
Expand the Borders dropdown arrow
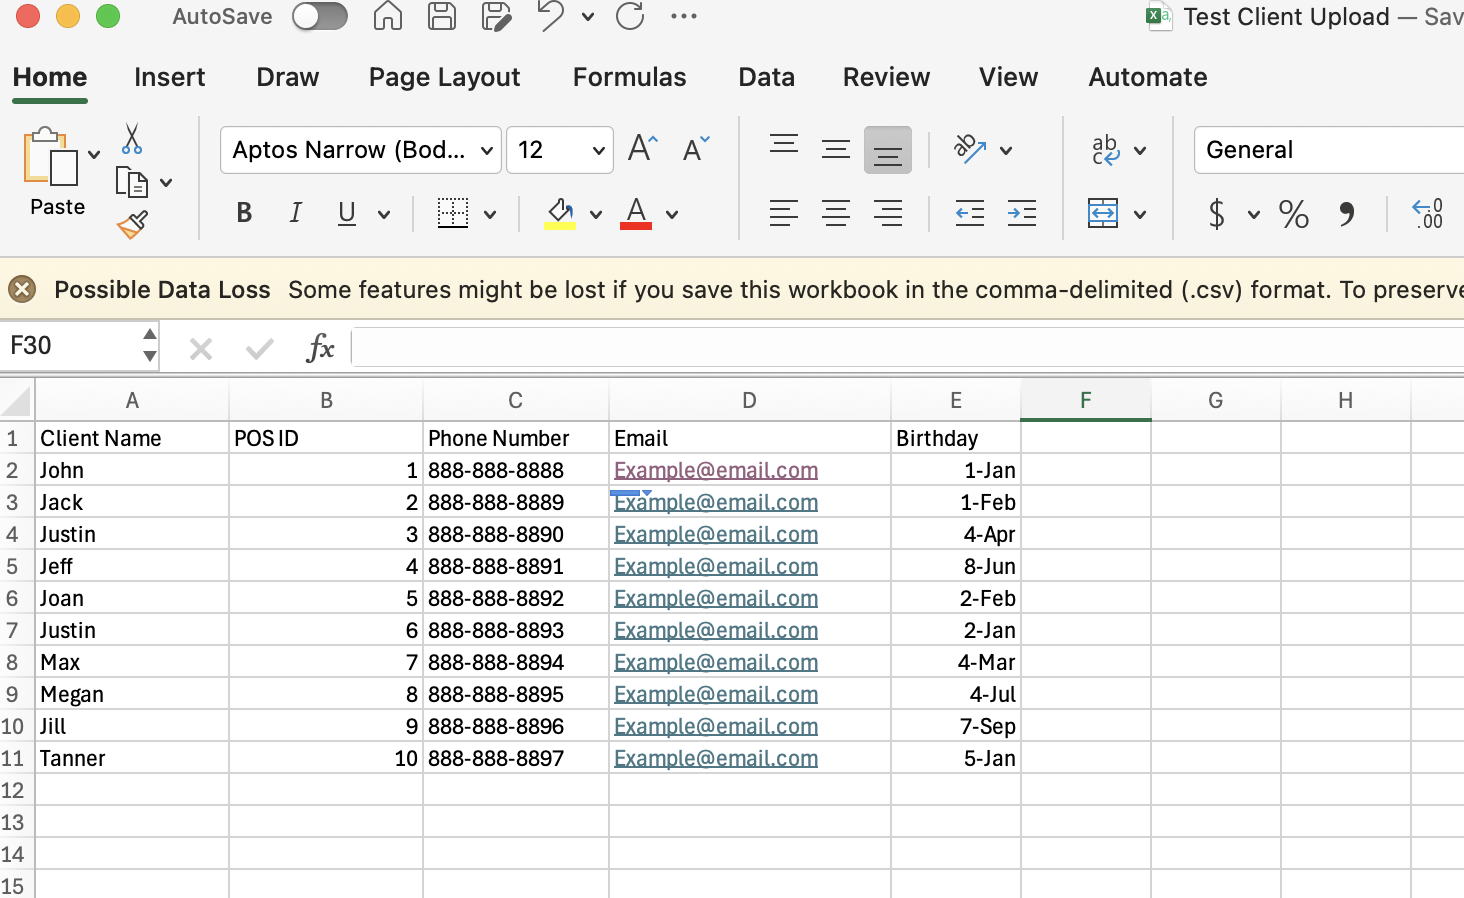click(x=490, y=214)
